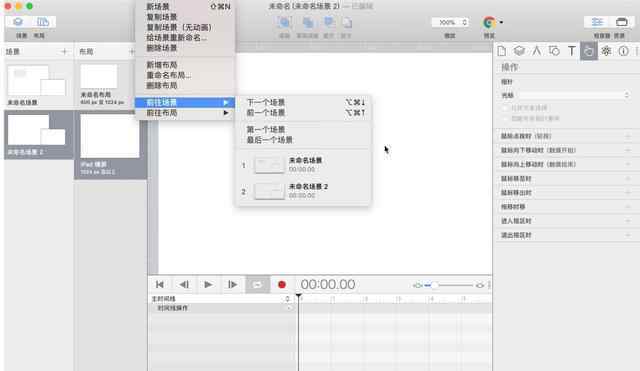Open the preview browser dropdown arrow
Viewport: 640px width, 371px height.
(501, 22)
